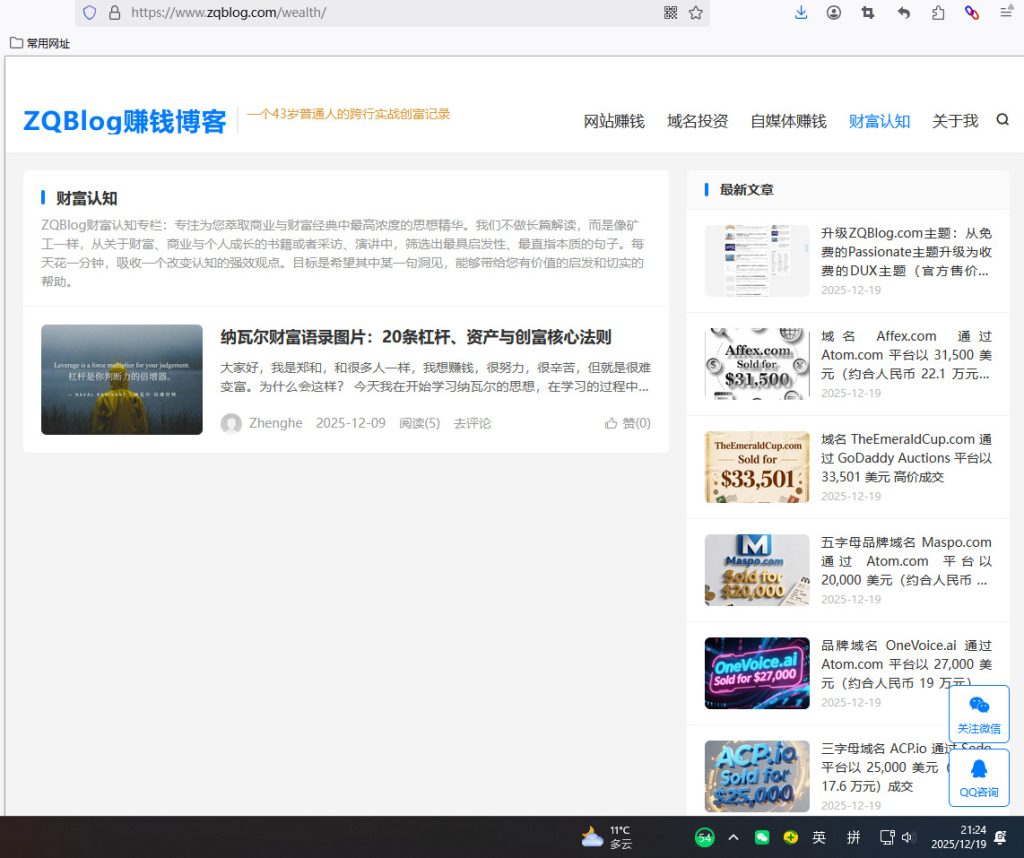Viewport: 1024px width, 858px height.
Task: Click the Zhenghe author name link
Action: point(276,423)
